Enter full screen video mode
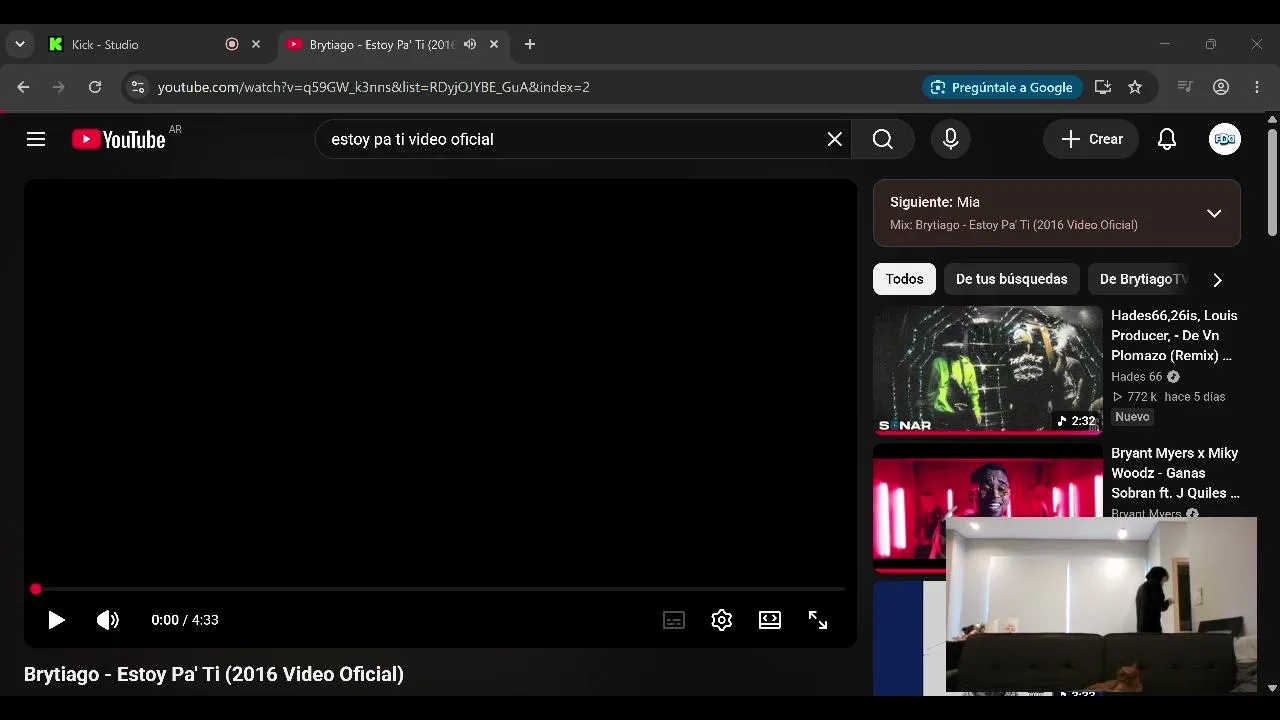This screenshot has width=1280, height=720. tap(818, 620)
